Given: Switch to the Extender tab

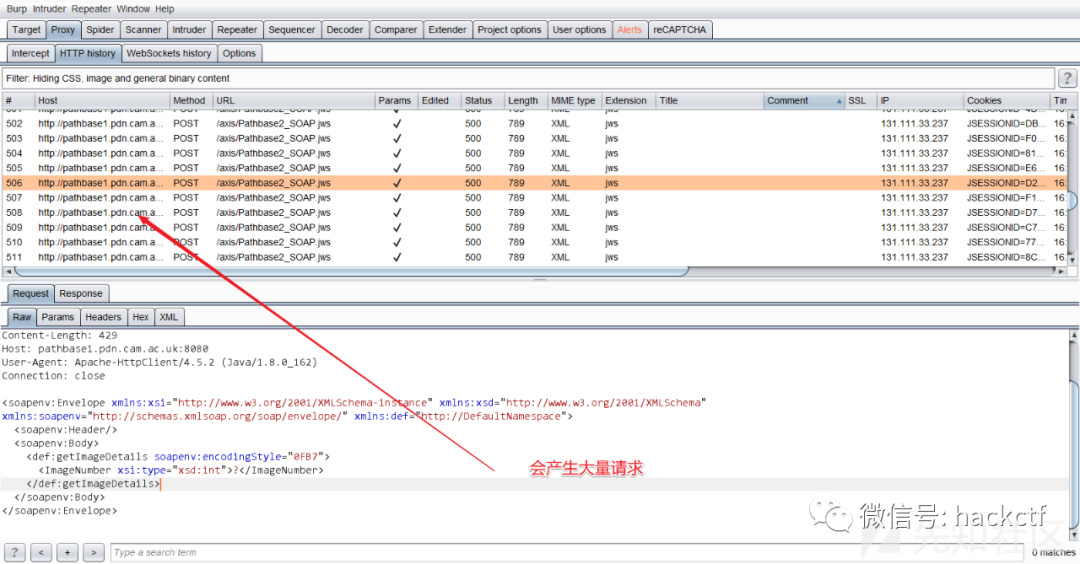Looking at the screenshot, I should click(447, 30).
